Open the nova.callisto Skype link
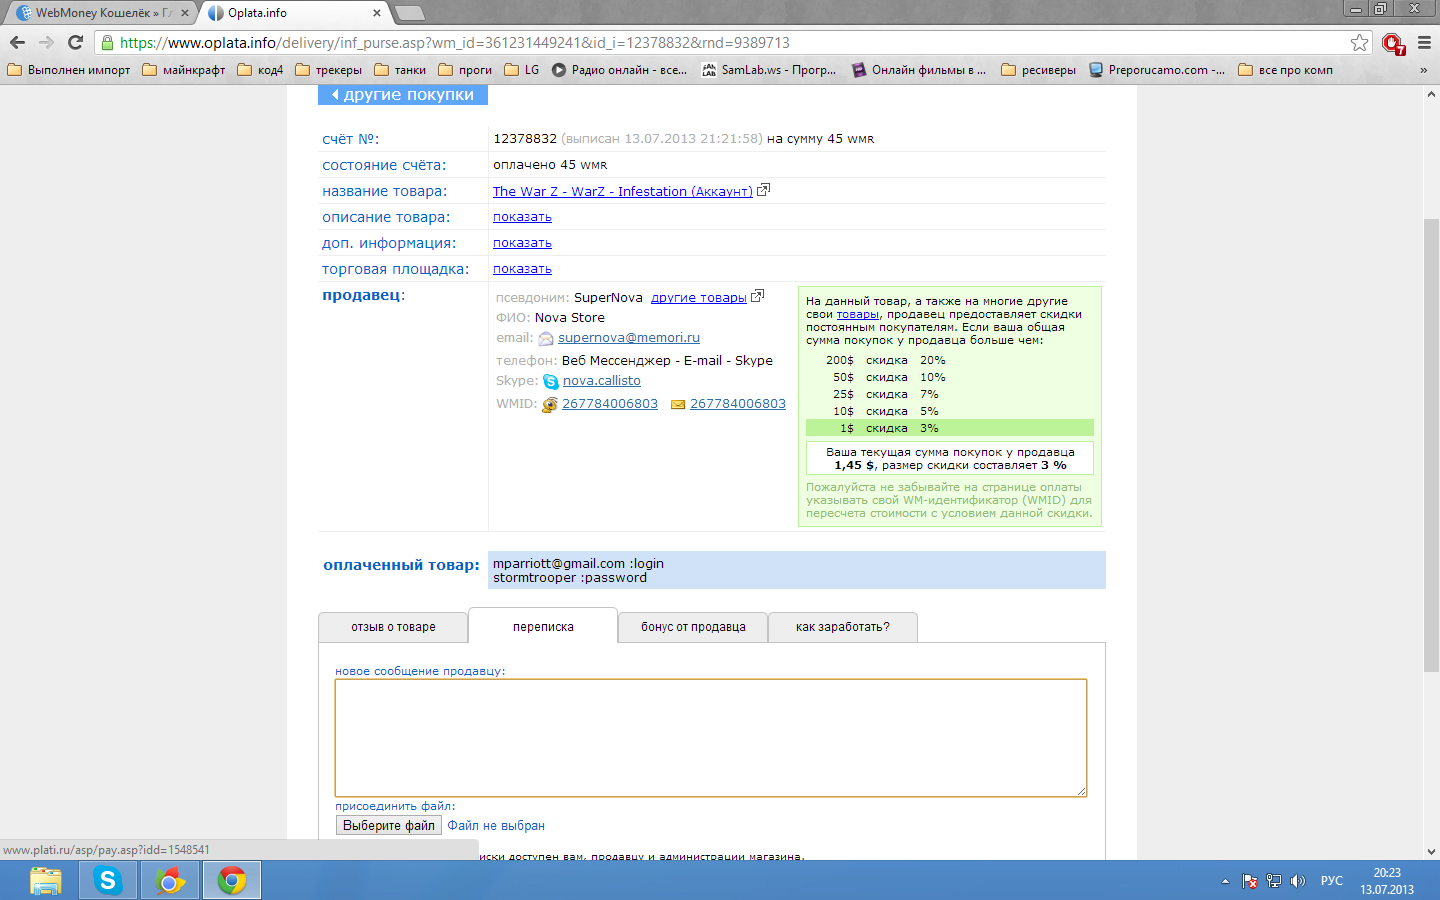This screenshot has height=900, width=1440. [602, 381]
